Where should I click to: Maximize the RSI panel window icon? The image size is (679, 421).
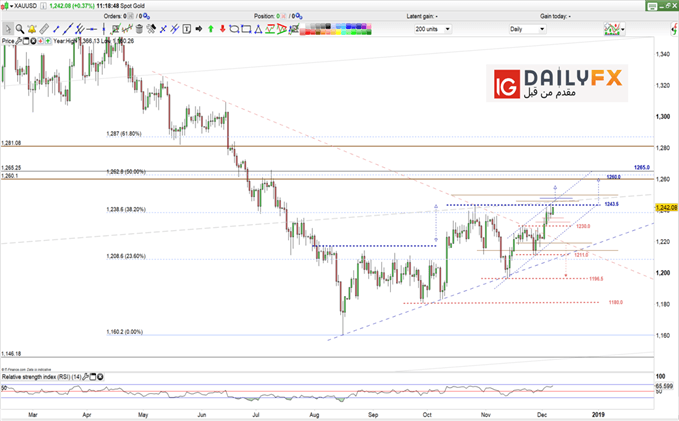click(x=94, y=377)
